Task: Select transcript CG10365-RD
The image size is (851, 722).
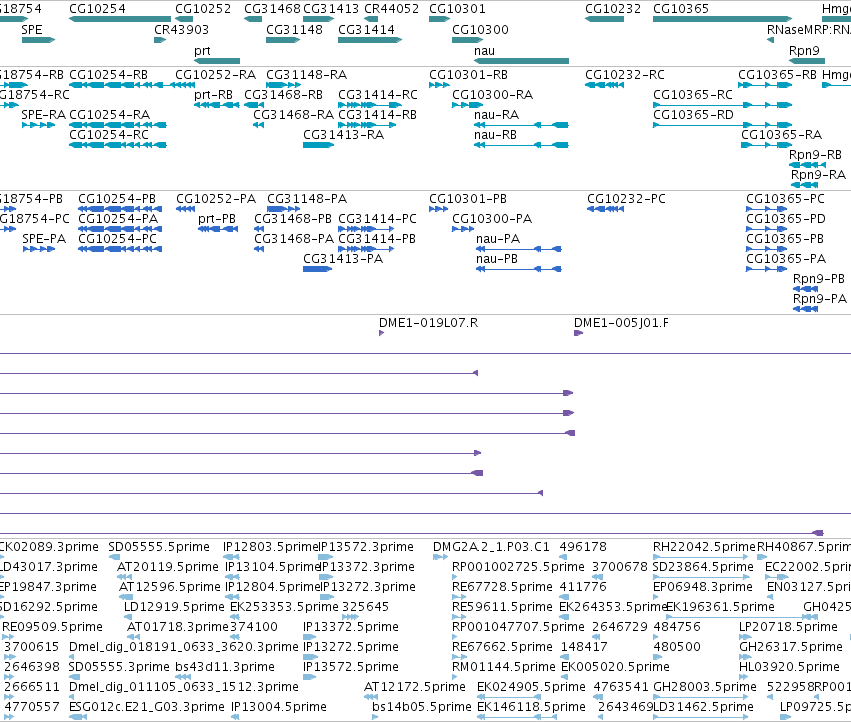Action: coord(693,115)
